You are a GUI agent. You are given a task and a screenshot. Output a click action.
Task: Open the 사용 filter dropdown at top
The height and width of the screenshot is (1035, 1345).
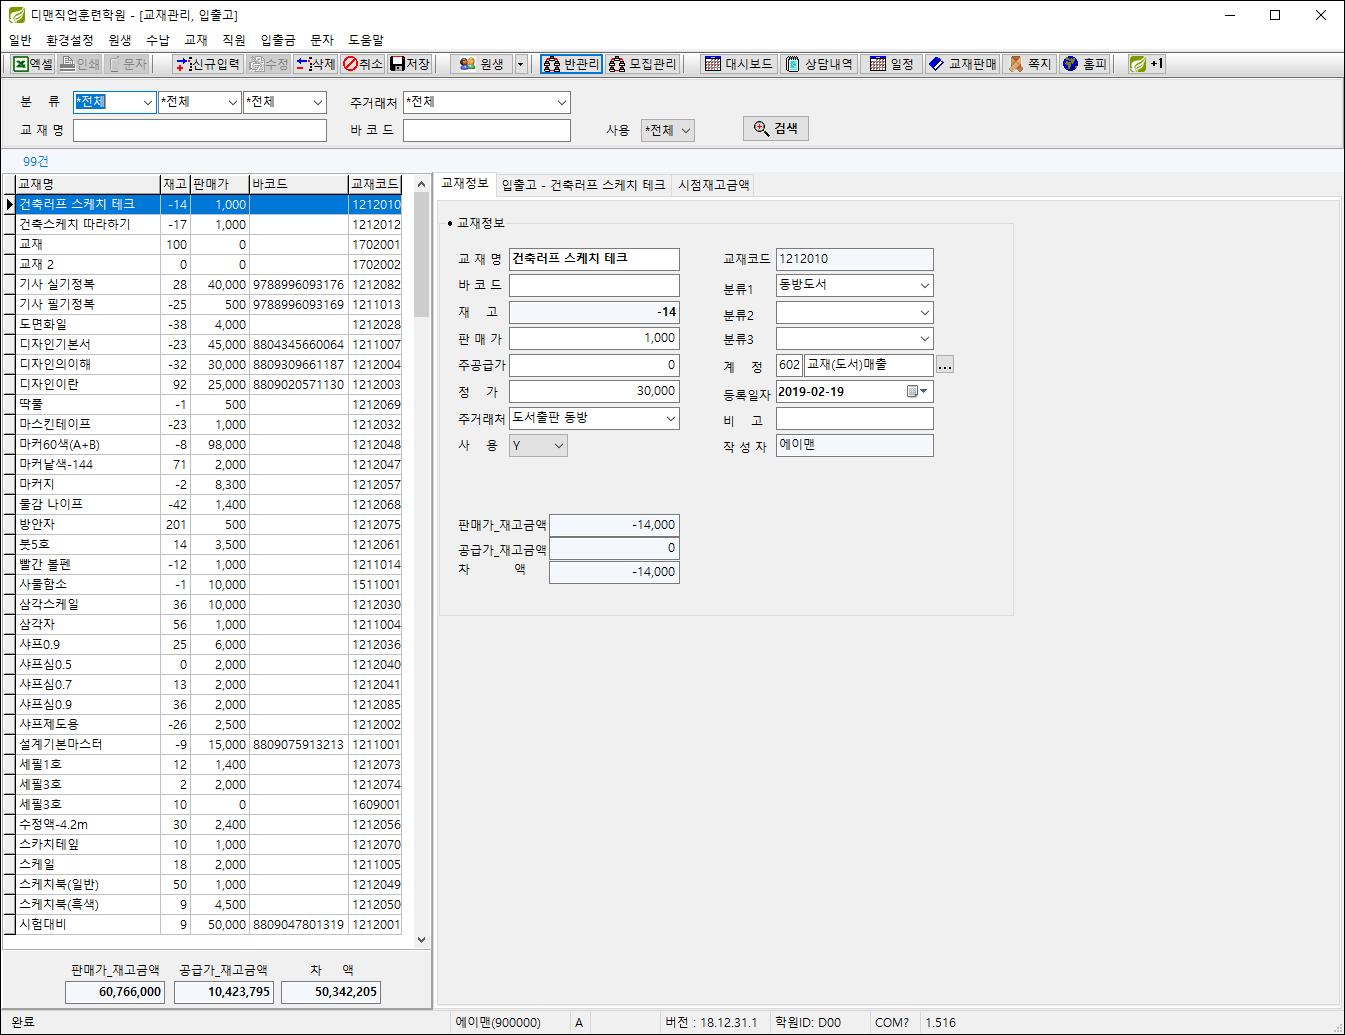686,130
